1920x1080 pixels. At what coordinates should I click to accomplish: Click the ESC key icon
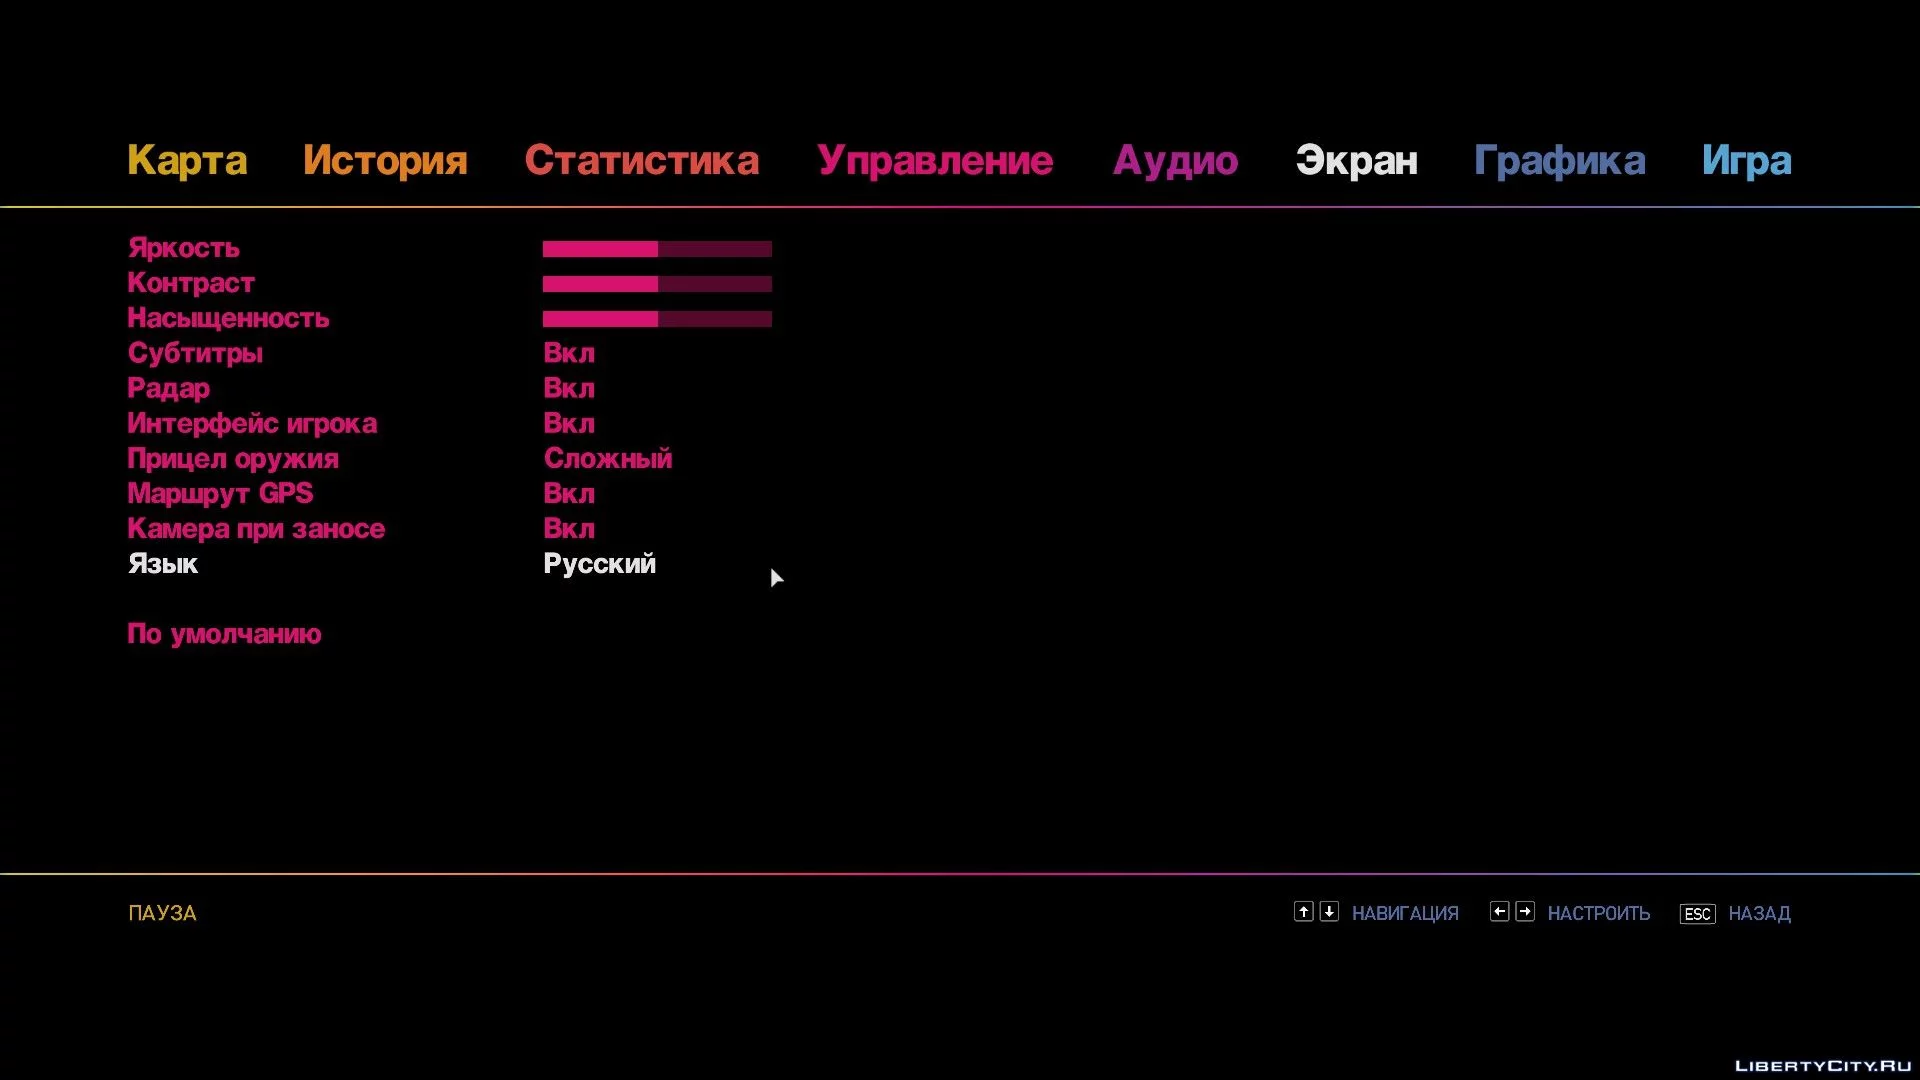(x=1697, y=914)
